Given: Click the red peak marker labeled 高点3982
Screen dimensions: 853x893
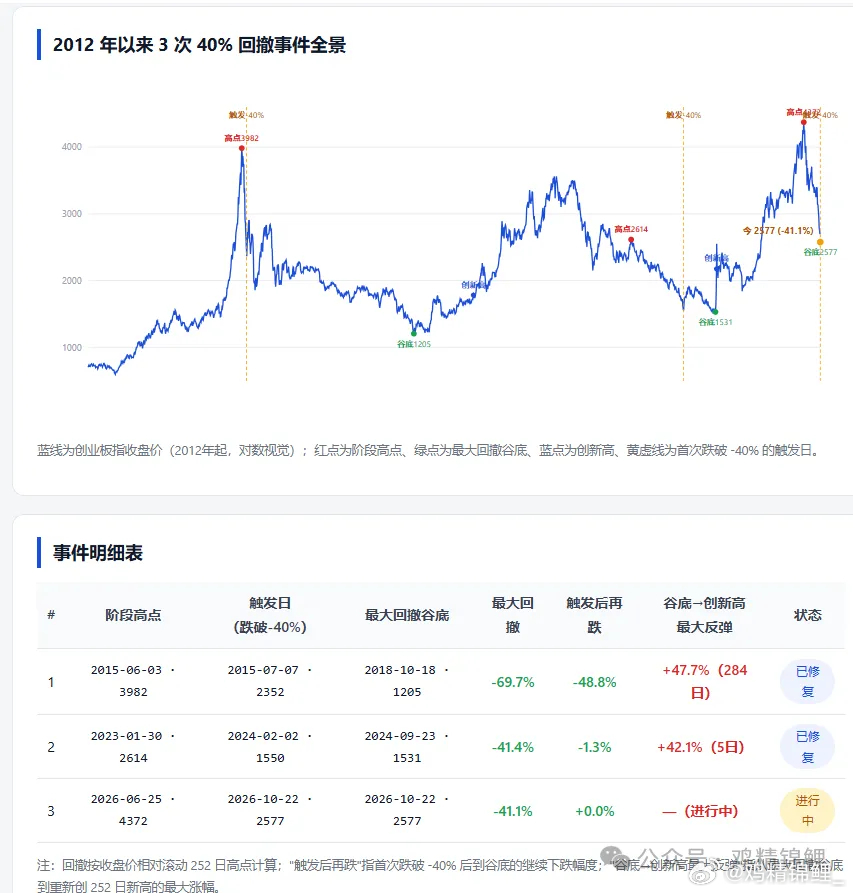Looking at the screenshot, I should [241, 148].
